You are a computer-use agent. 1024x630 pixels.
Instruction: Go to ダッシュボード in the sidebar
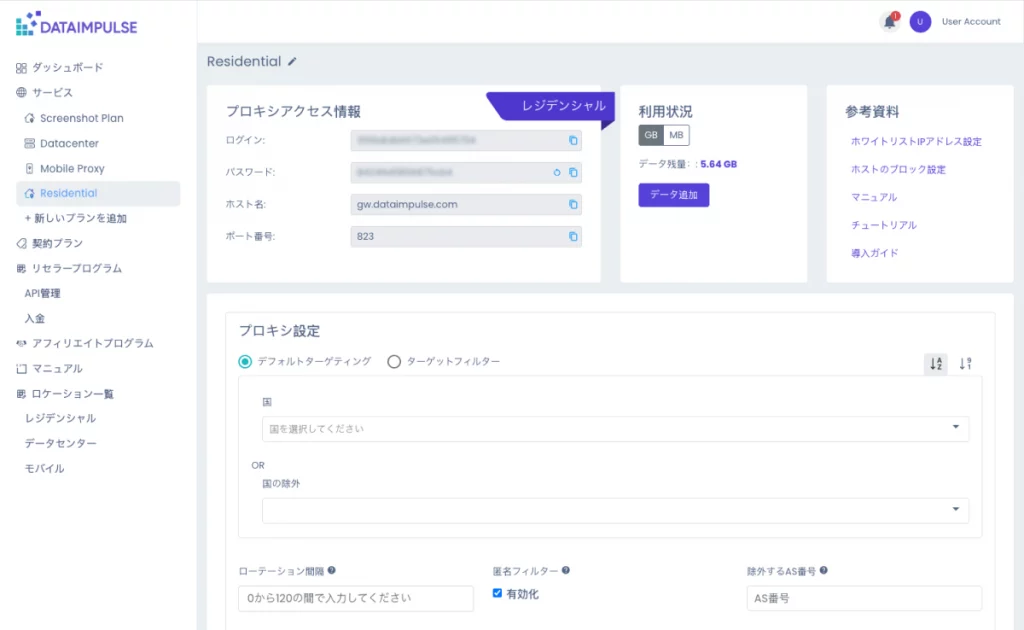(x=67, y=68)
